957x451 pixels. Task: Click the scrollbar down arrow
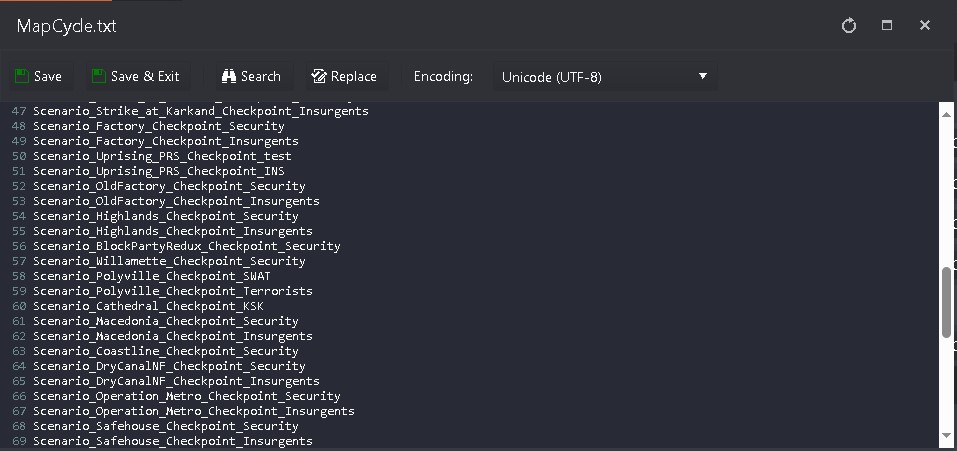point(947,437)
